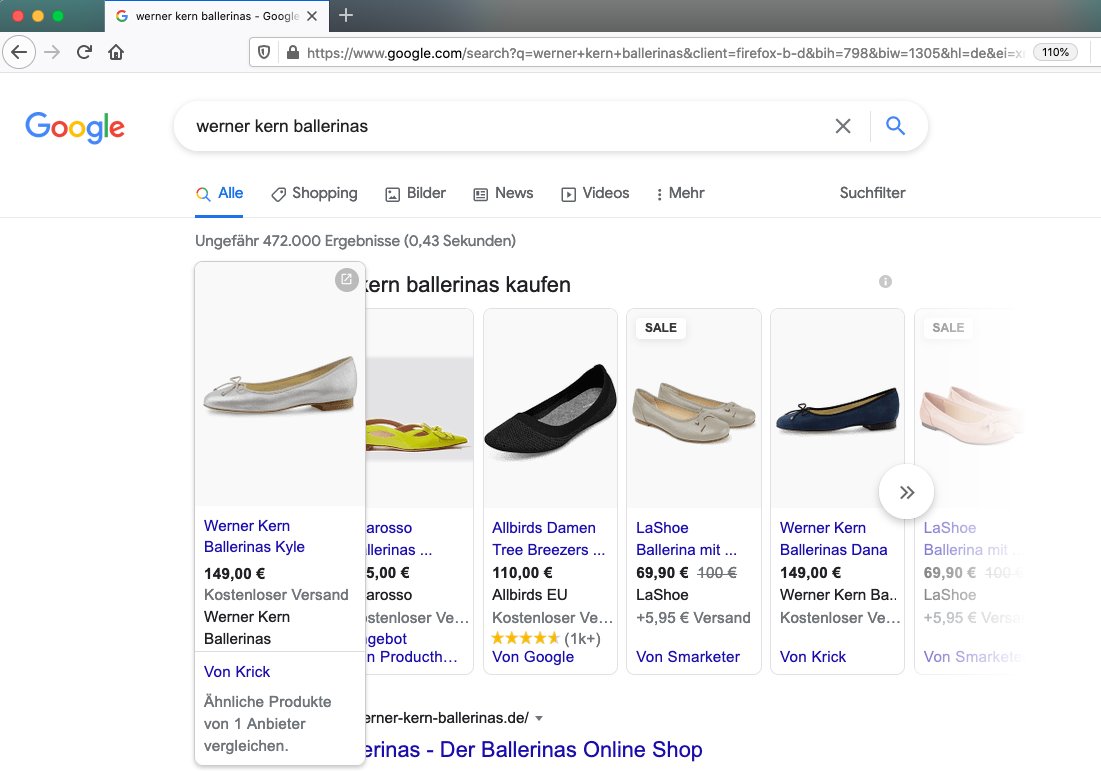Open Werner Kern Ballerinas Dana link
Screen dimensions: 1101x771
(x=833, y=539)
